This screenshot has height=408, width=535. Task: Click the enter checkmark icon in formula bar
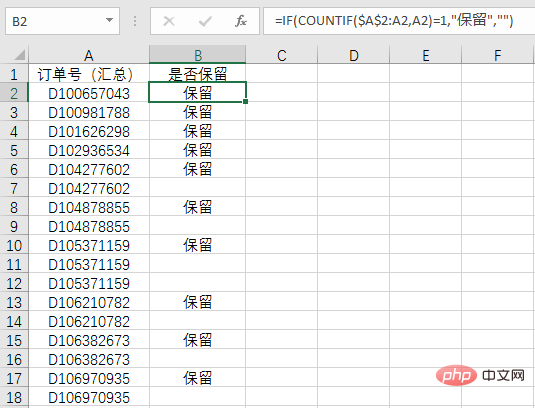click(x=205, y=21)
